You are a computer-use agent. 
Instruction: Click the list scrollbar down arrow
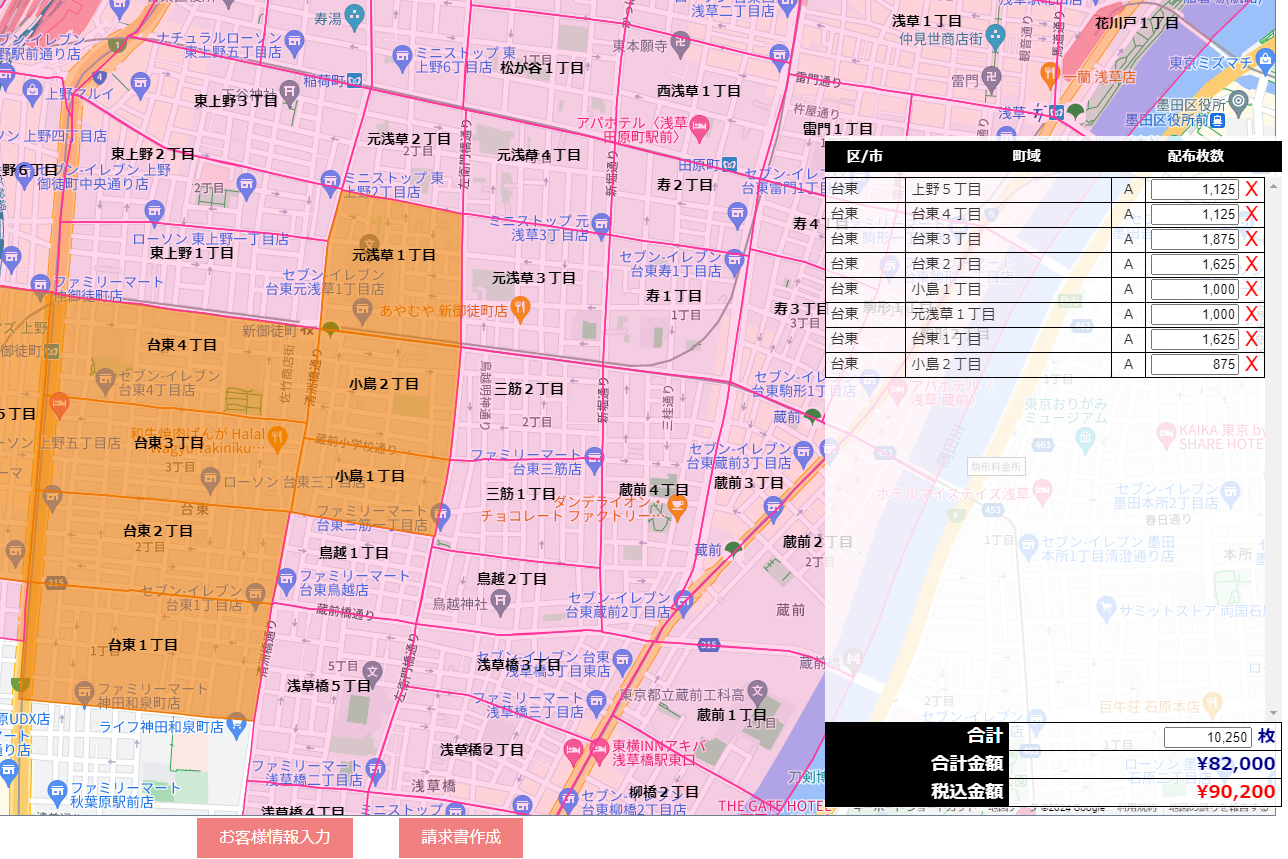(x=1274, y=712)
